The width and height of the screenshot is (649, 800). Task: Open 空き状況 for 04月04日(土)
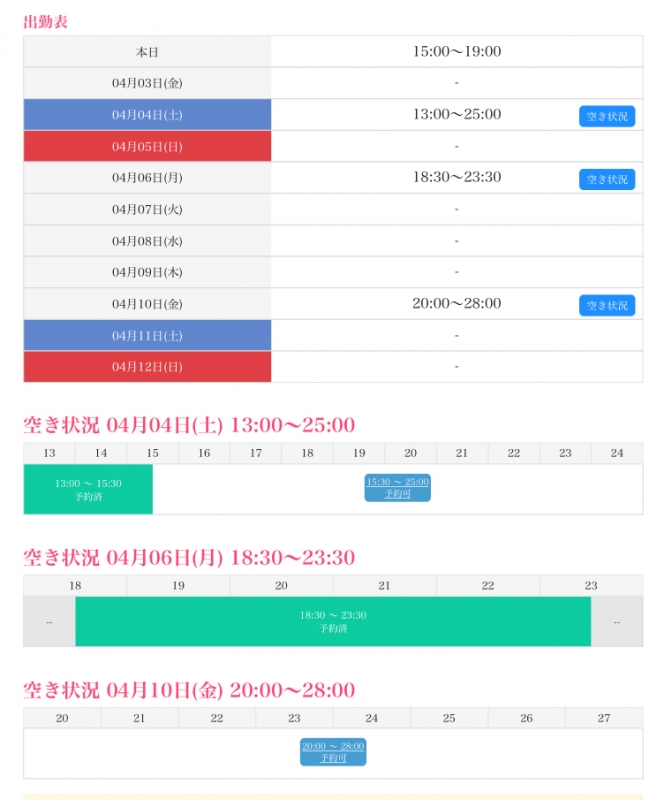[x=606, y=116]
